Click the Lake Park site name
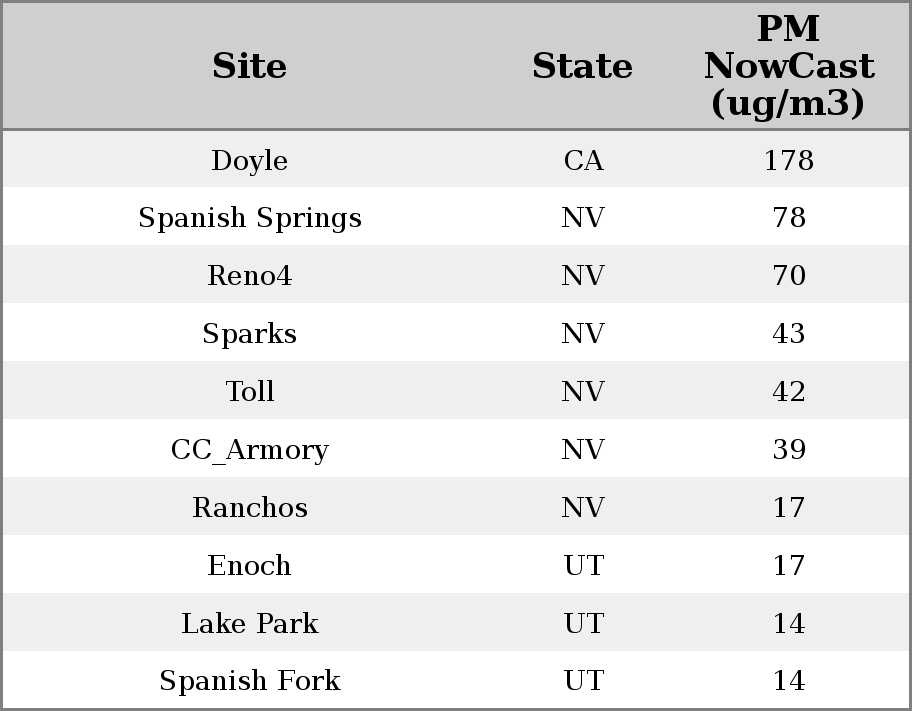Viewport: 912px width, 711px height. 250,624
